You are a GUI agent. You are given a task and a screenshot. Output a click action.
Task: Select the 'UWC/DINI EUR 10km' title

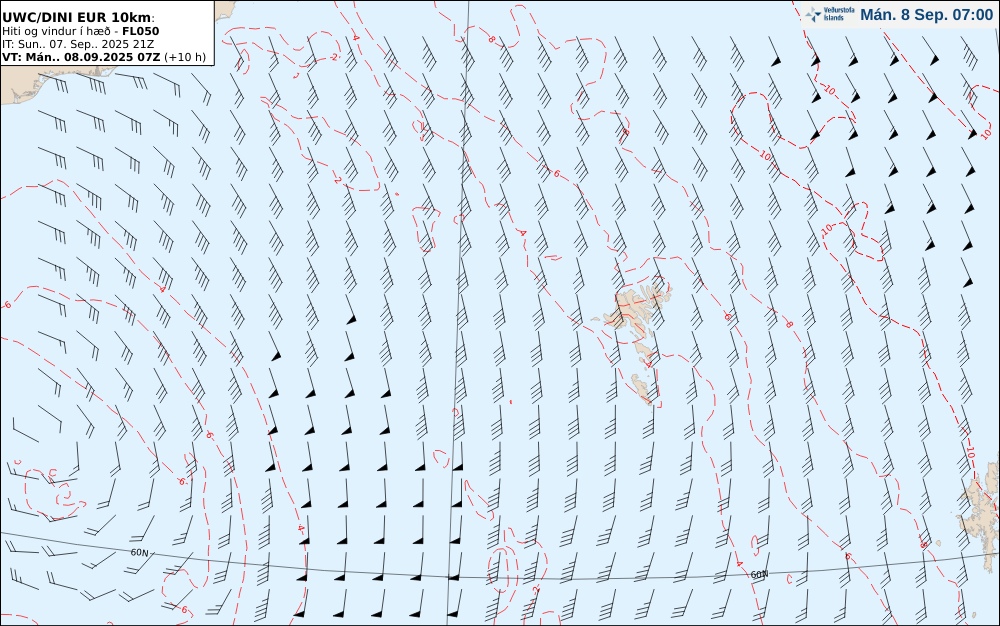coord(77,18)
